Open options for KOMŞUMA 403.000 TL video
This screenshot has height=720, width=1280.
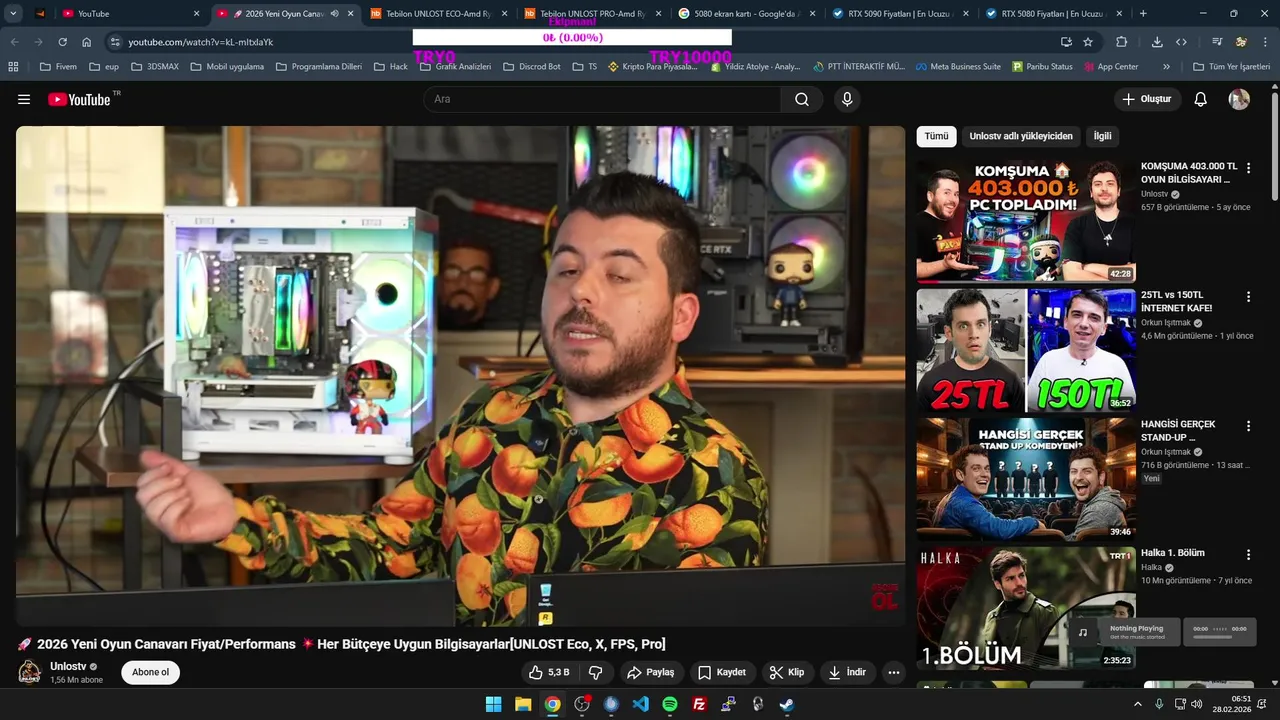coord(1248,168)
